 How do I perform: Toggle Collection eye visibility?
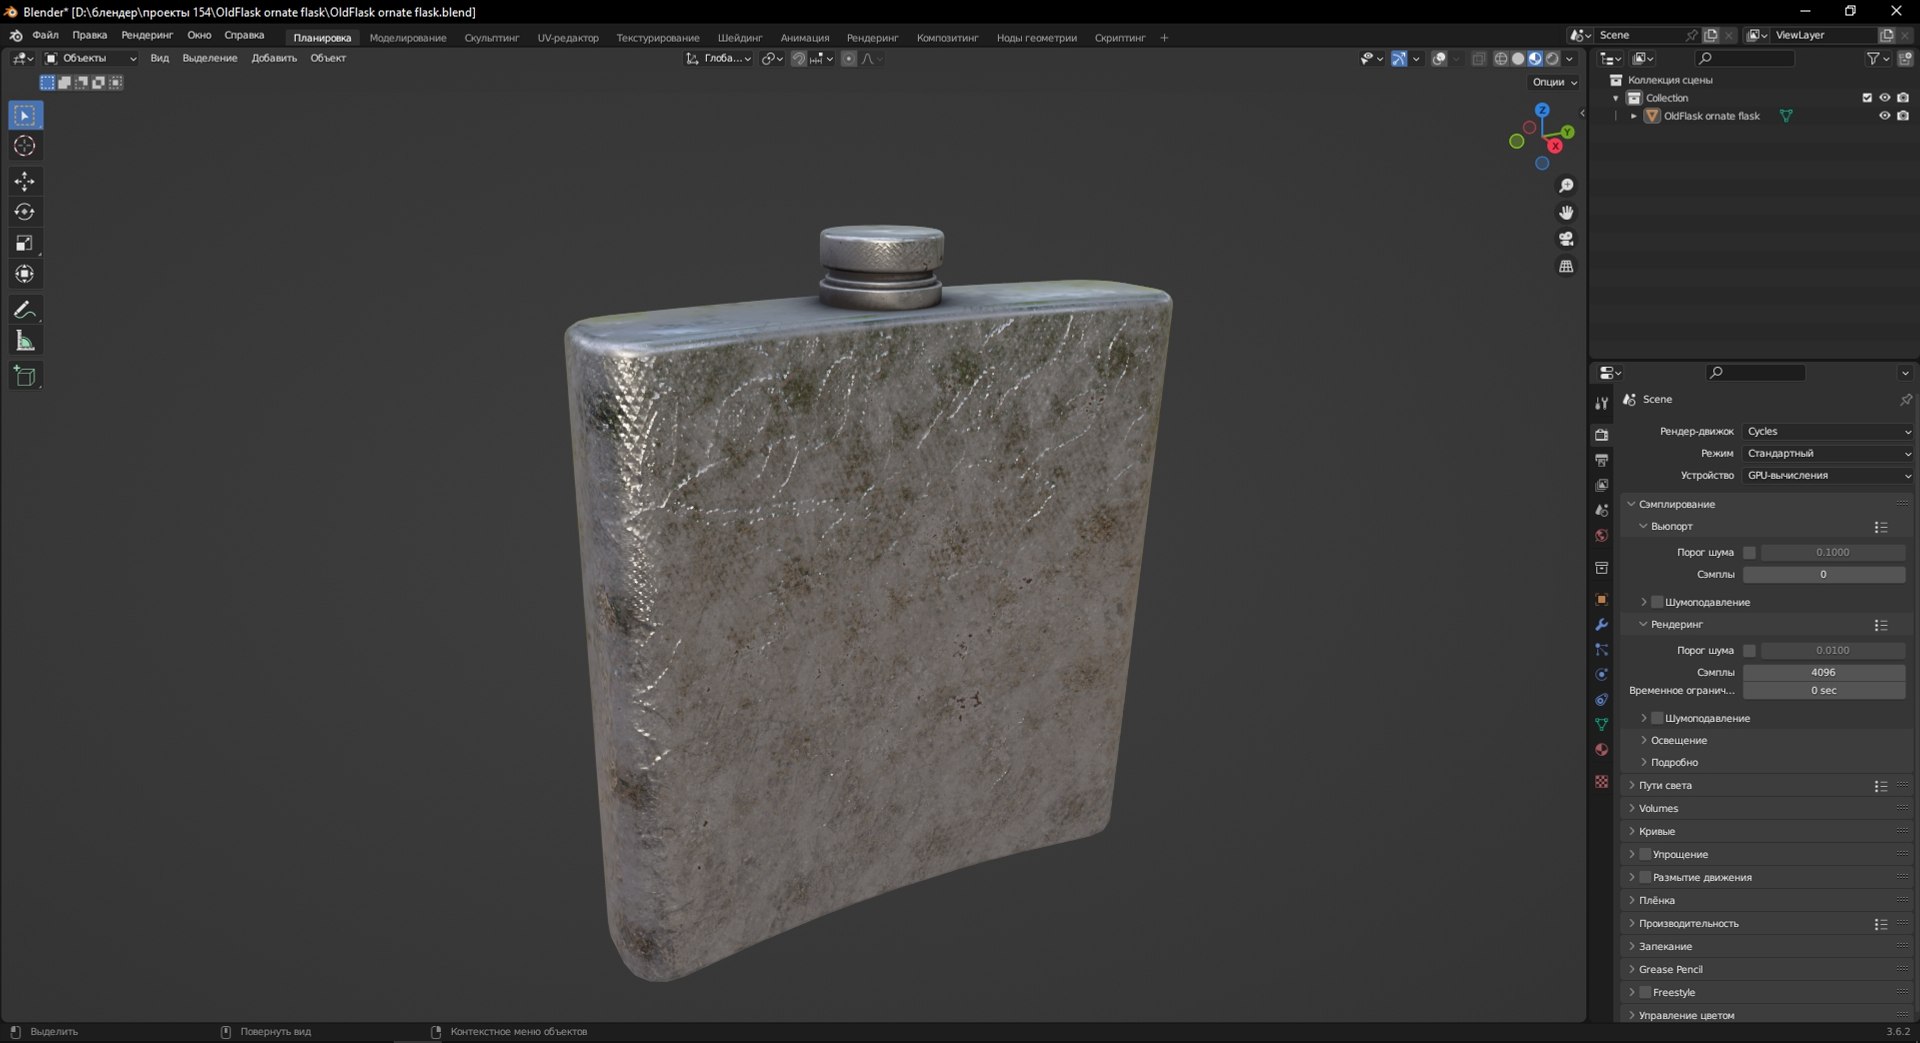[x=1884, y=98]
